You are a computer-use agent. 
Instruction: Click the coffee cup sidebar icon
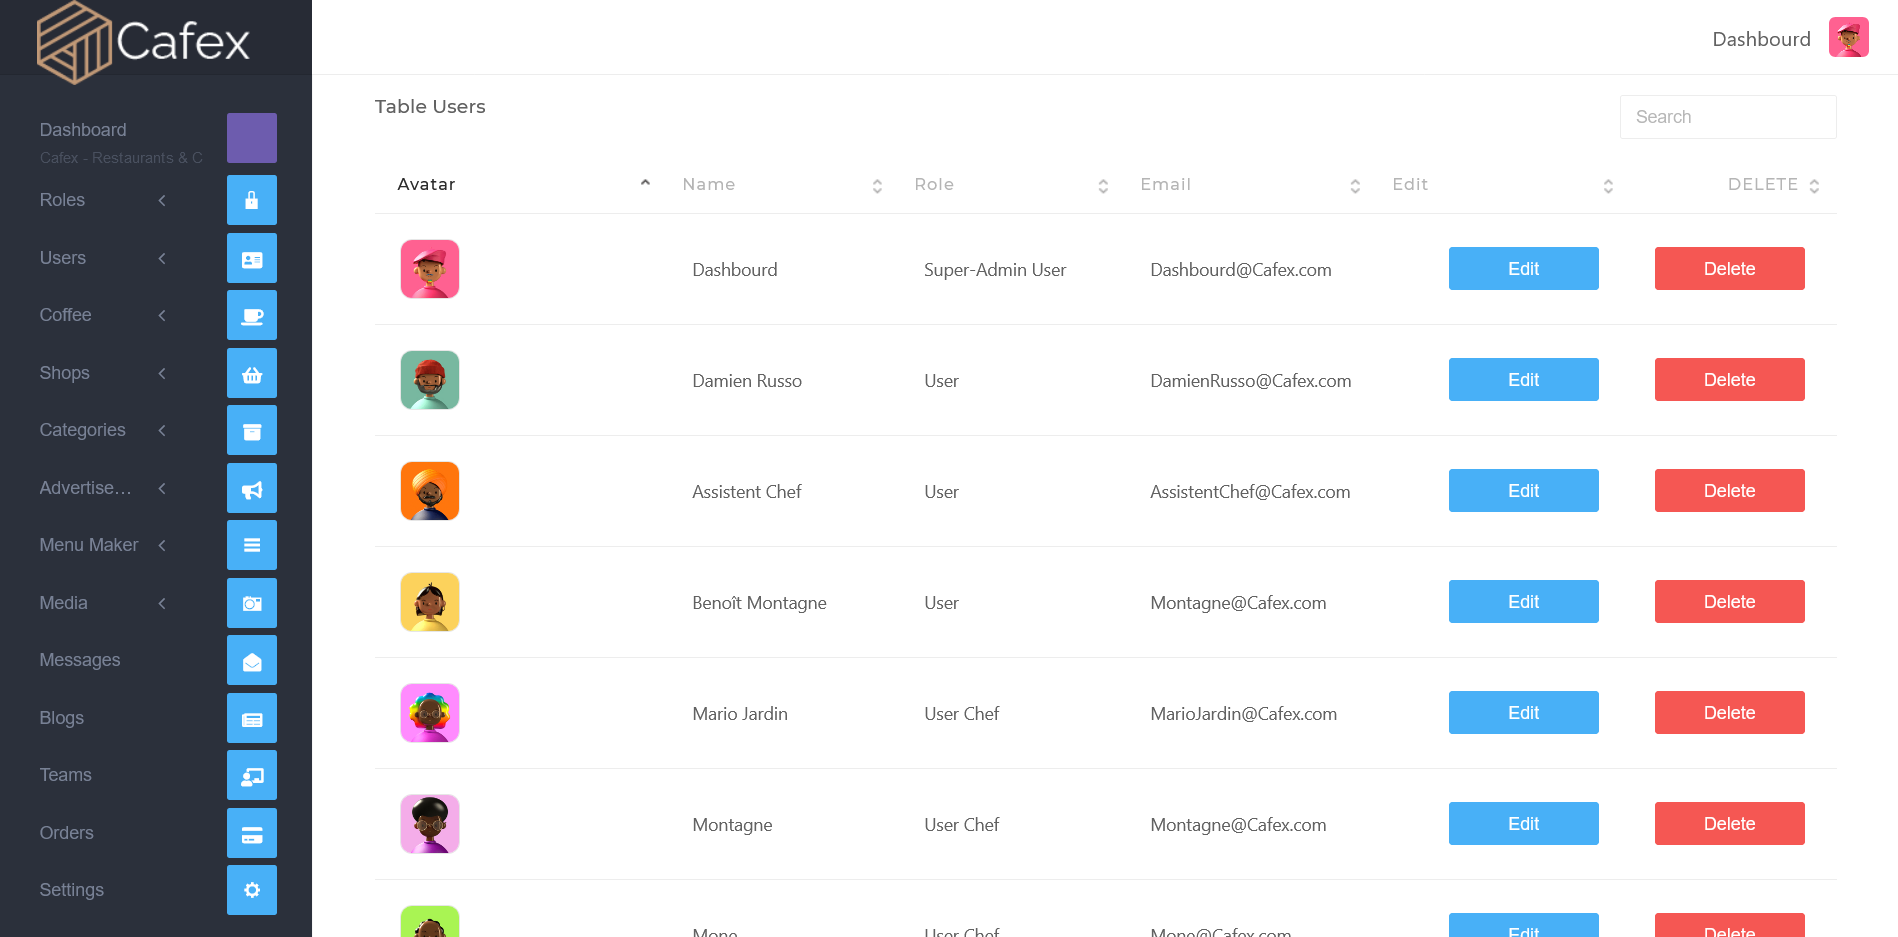pos(252,315)
